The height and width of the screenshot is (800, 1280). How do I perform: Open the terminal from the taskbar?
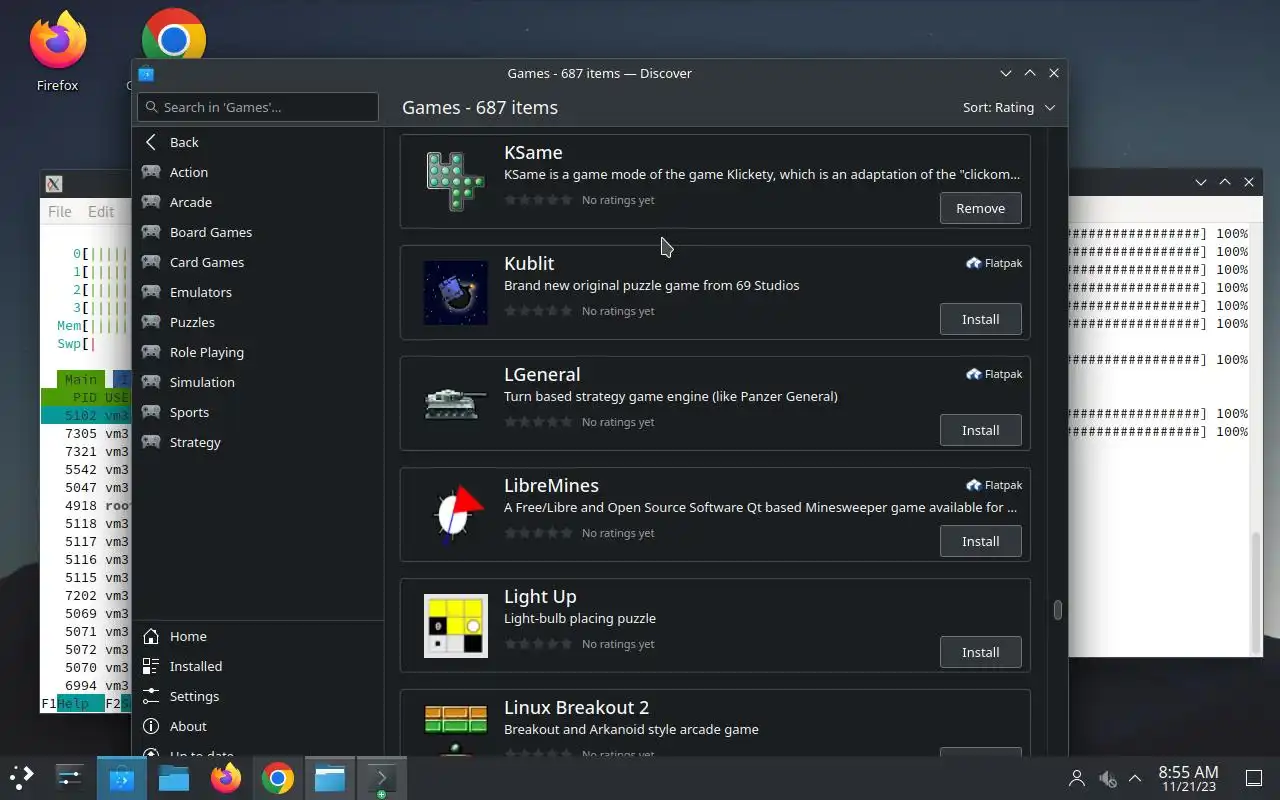[381, 778]
